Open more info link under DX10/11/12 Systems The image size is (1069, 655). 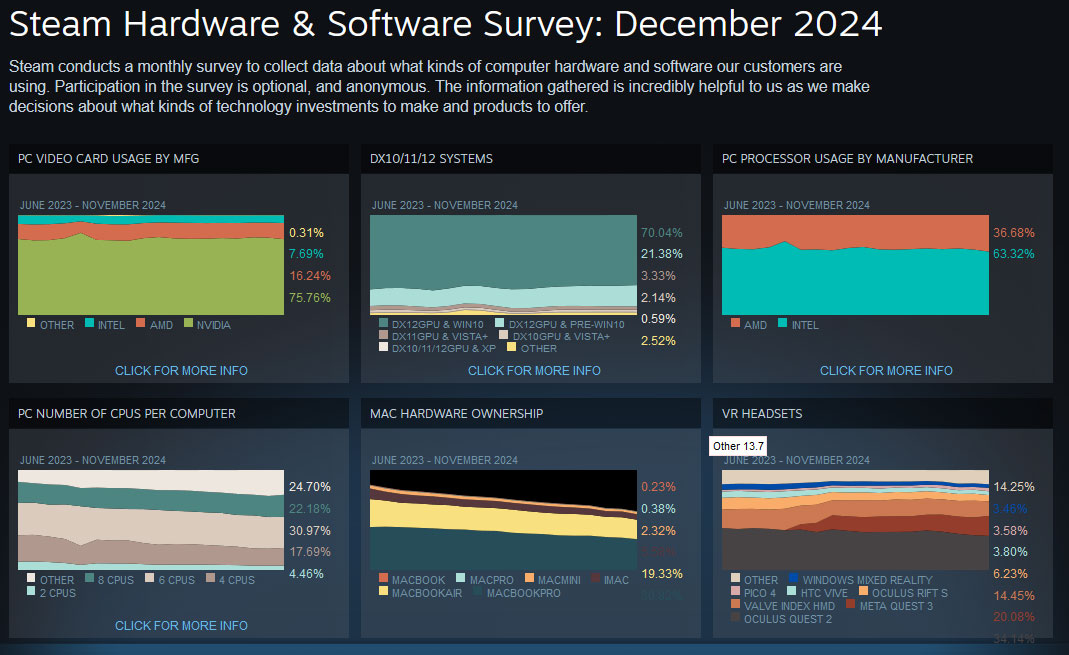[534, 371]
